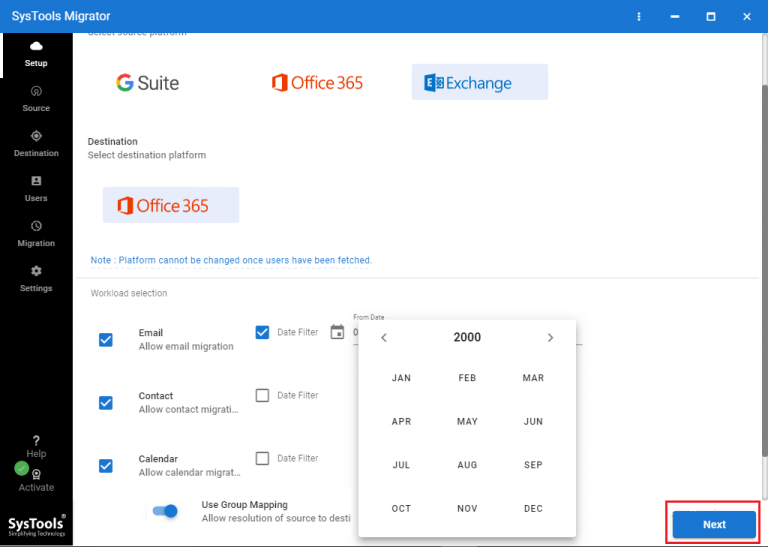Disable the Email Date Filter checkbox
Screen dimensions: 768x547
click(262, 332)
